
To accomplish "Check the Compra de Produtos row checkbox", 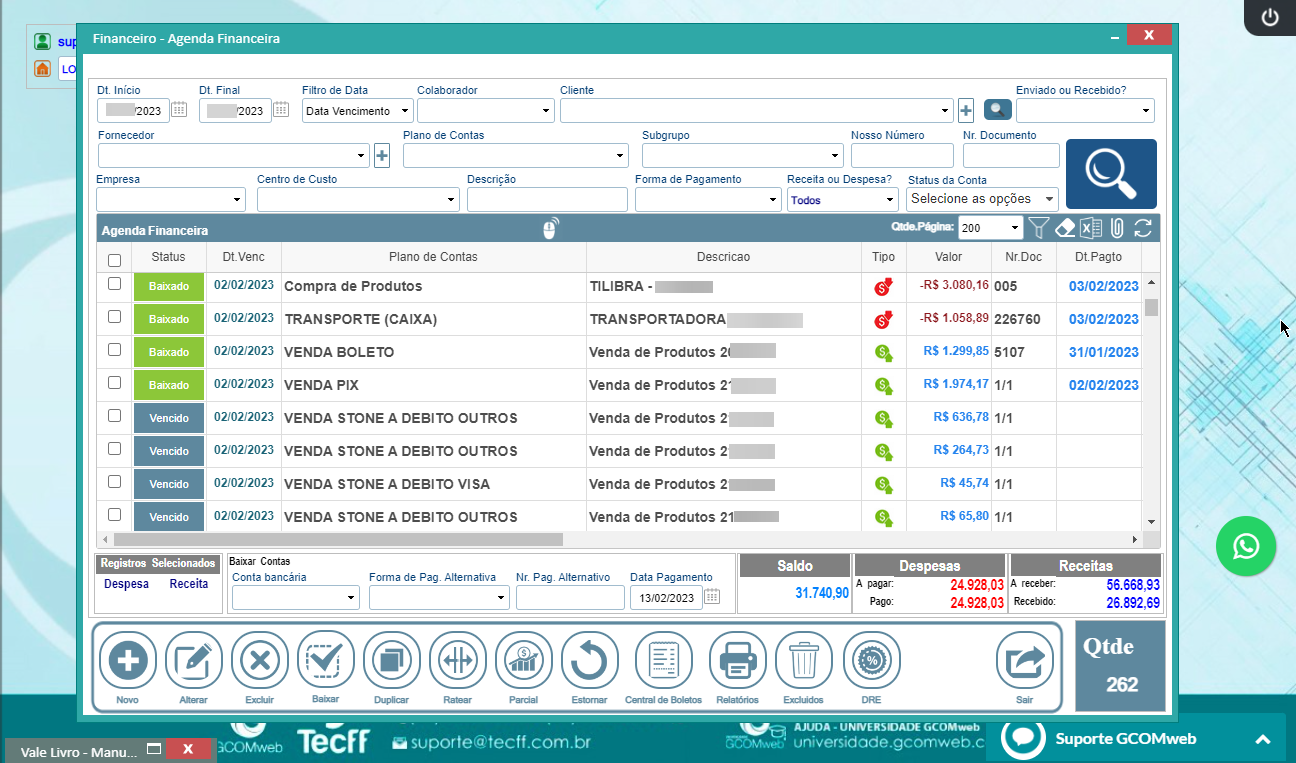I will click(114, 284).
